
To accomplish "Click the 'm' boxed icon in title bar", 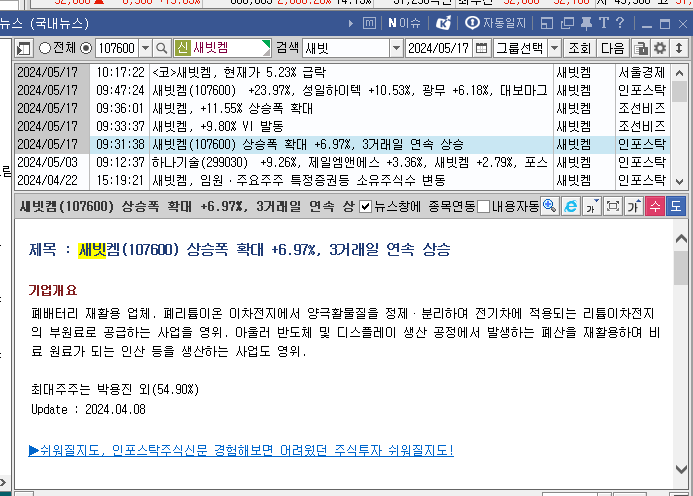I will (x=369, y=23).
